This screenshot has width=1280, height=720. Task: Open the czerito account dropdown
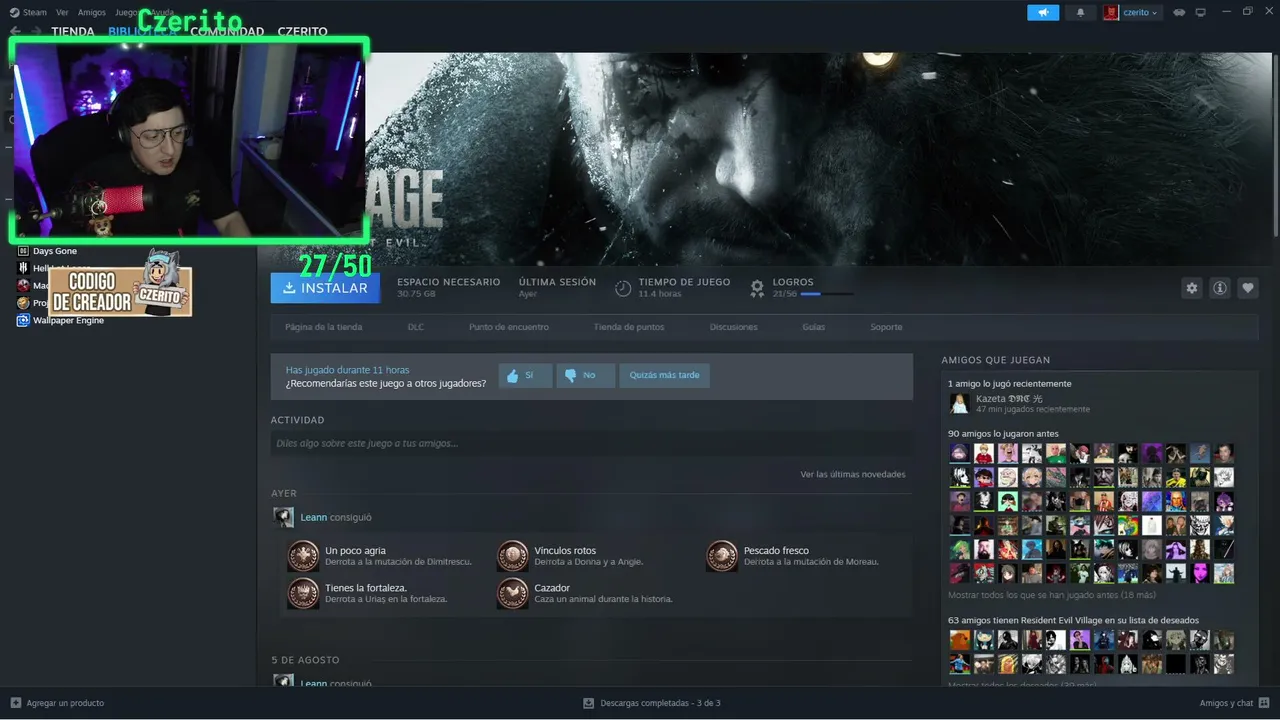point(1131,12)
